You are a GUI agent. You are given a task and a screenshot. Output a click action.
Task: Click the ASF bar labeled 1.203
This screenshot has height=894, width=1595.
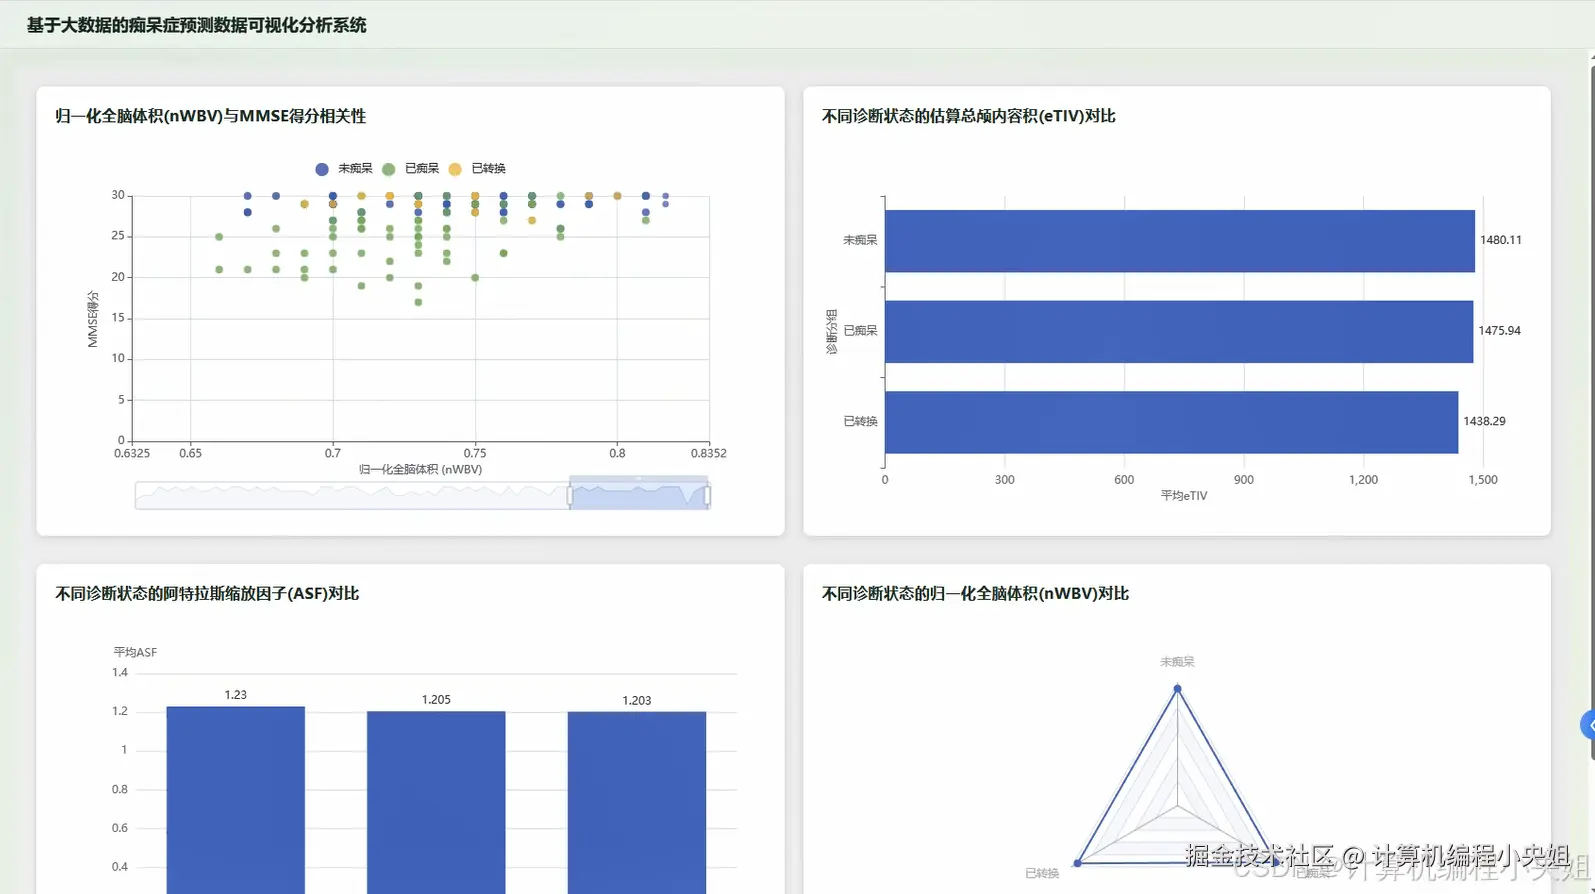point(637,802)
